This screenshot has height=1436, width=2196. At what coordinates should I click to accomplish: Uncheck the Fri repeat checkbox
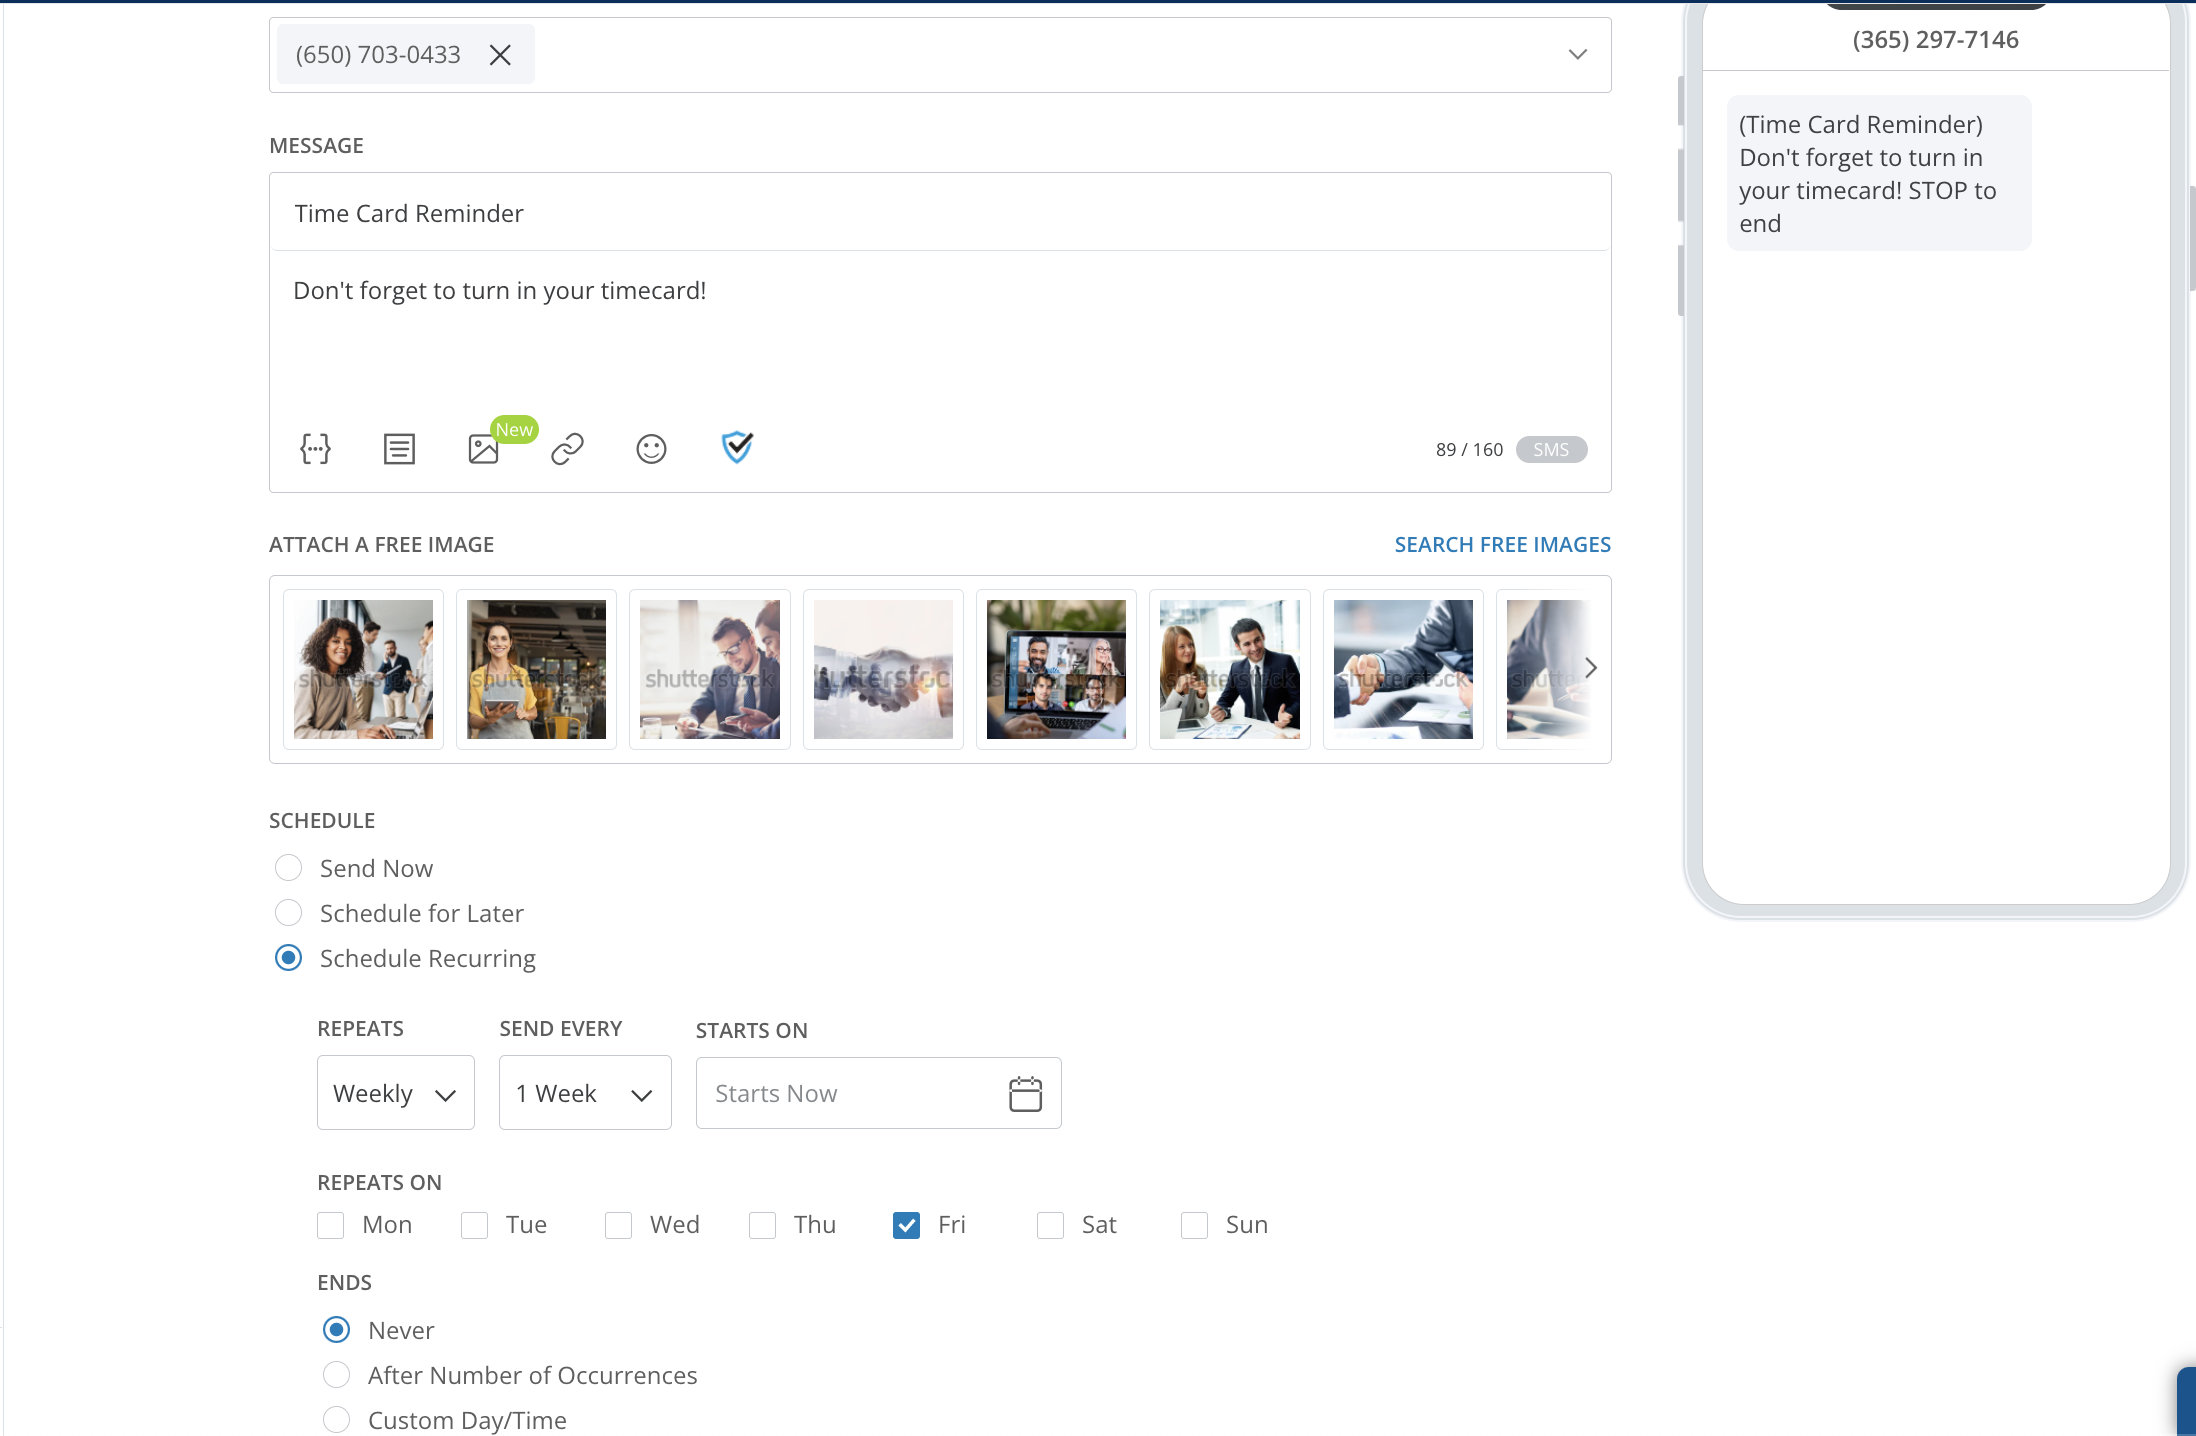[x=906, y=1224]
